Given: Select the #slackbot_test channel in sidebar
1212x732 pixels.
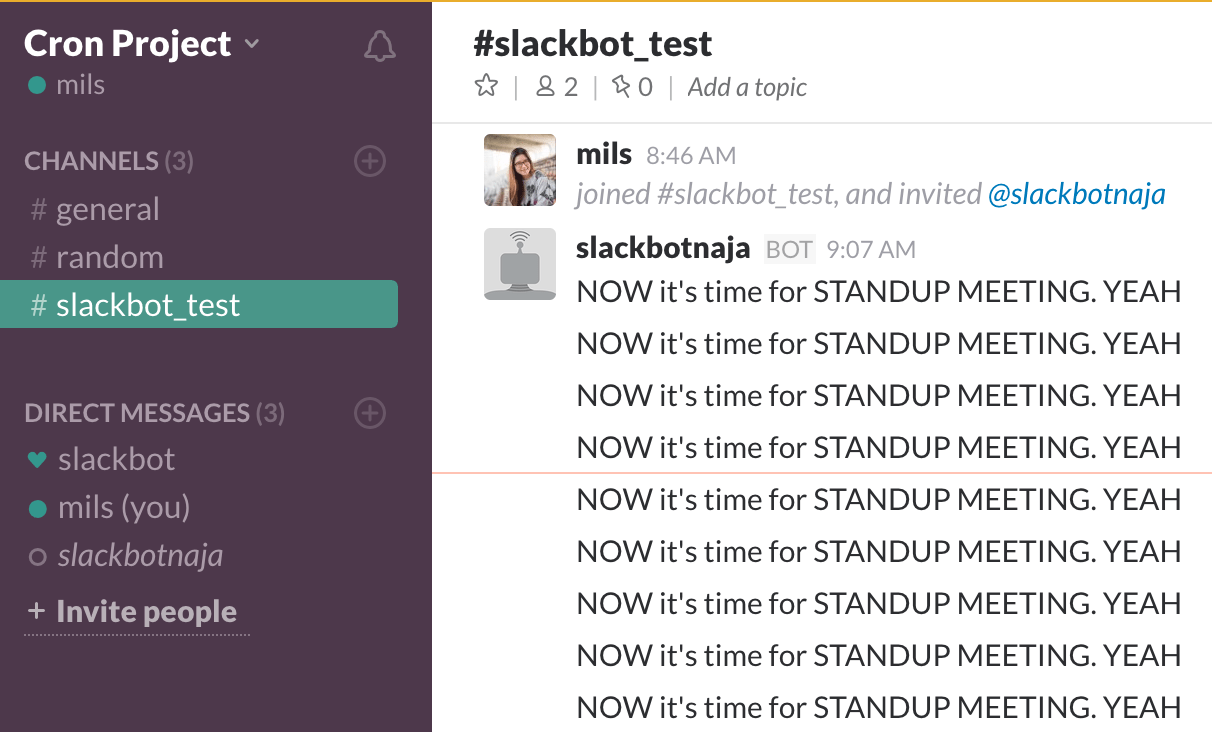Looking at the screenshot, I should pos(147,305).
